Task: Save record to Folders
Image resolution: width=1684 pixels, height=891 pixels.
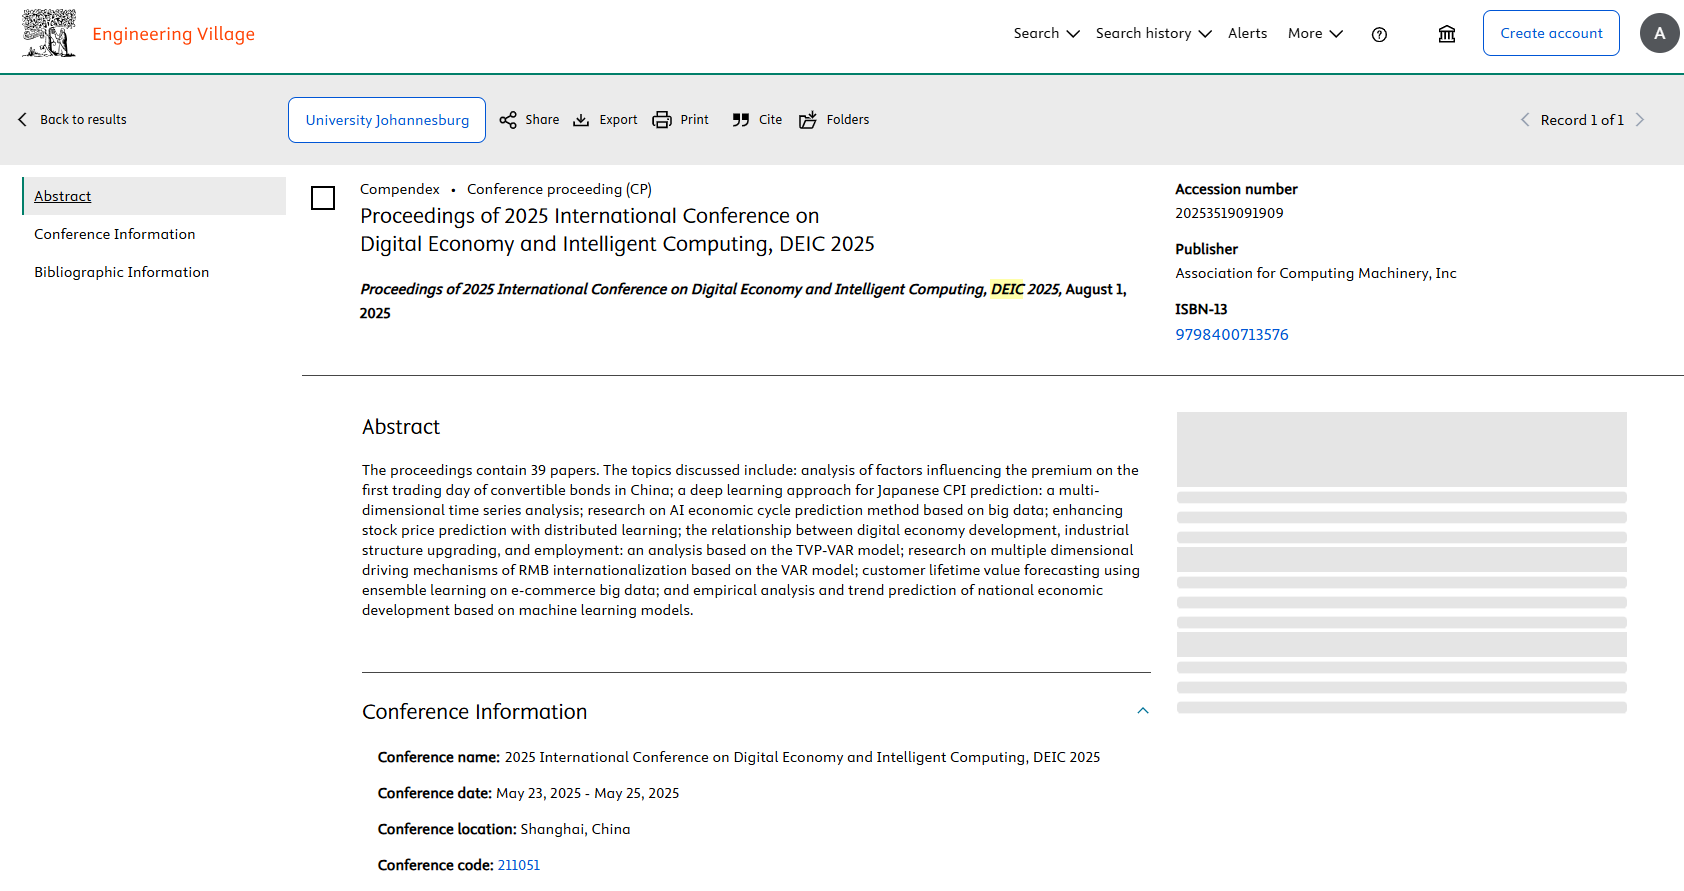Action: point(808,120)
